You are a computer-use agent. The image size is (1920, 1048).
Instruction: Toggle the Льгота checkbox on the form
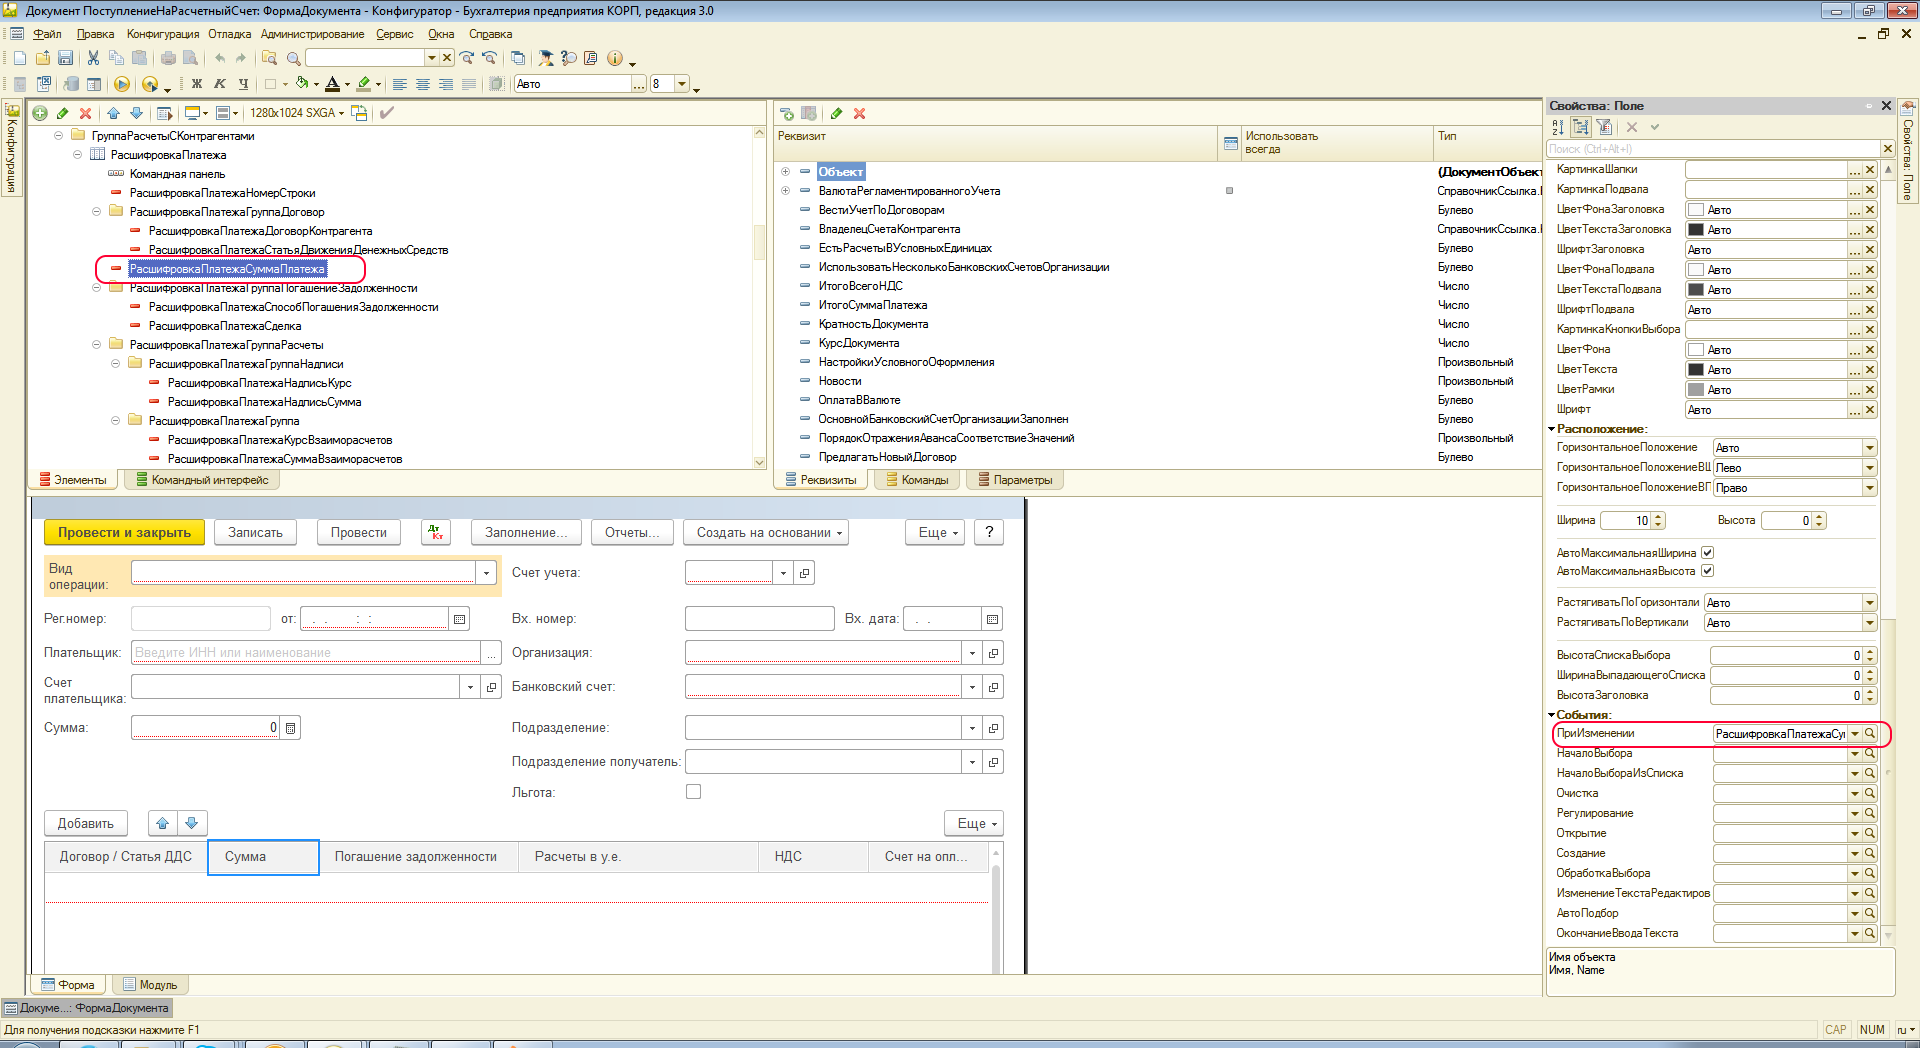(693, 792)
